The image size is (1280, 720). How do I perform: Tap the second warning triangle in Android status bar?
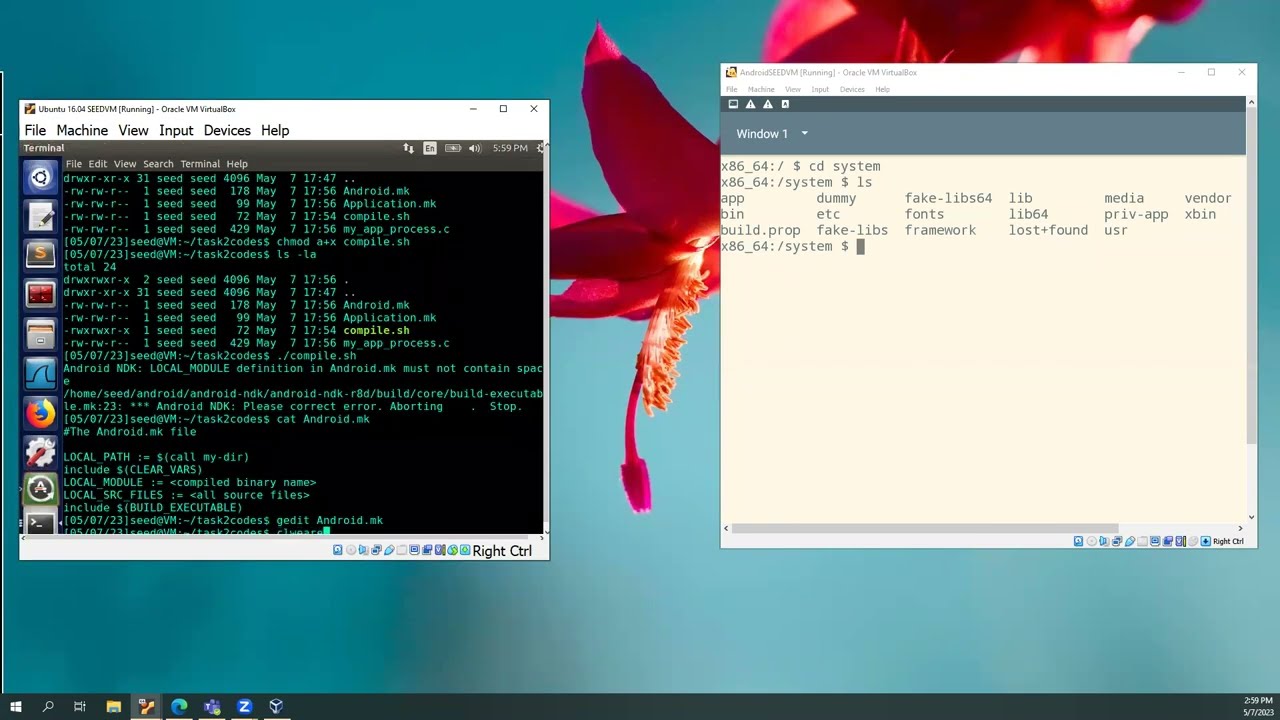[768, 104]
